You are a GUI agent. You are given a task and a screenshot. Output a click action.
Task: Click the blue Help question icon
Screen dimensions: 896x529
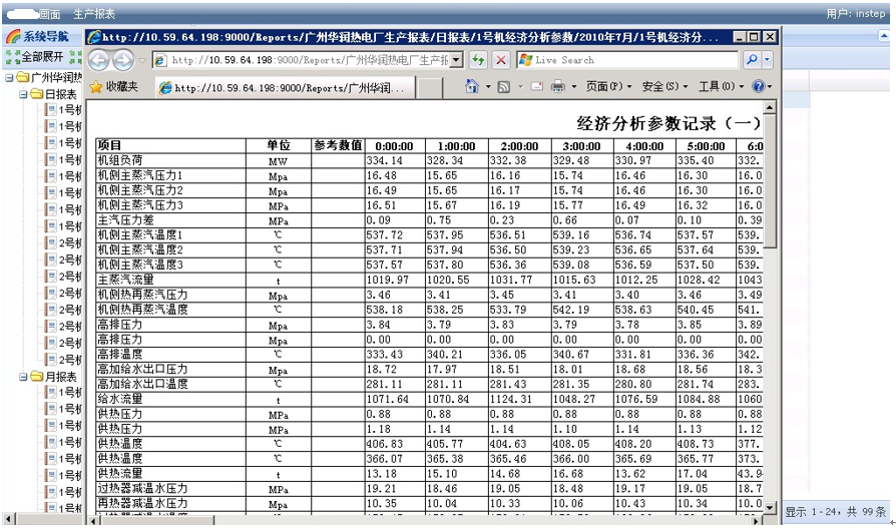(x=758, y=86)
